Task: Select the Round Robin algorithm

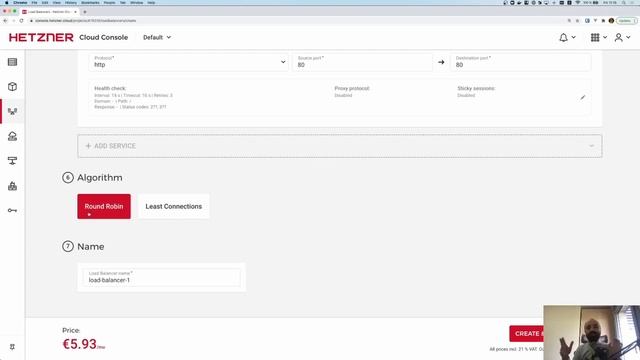Action: click(x=104, y=207)
